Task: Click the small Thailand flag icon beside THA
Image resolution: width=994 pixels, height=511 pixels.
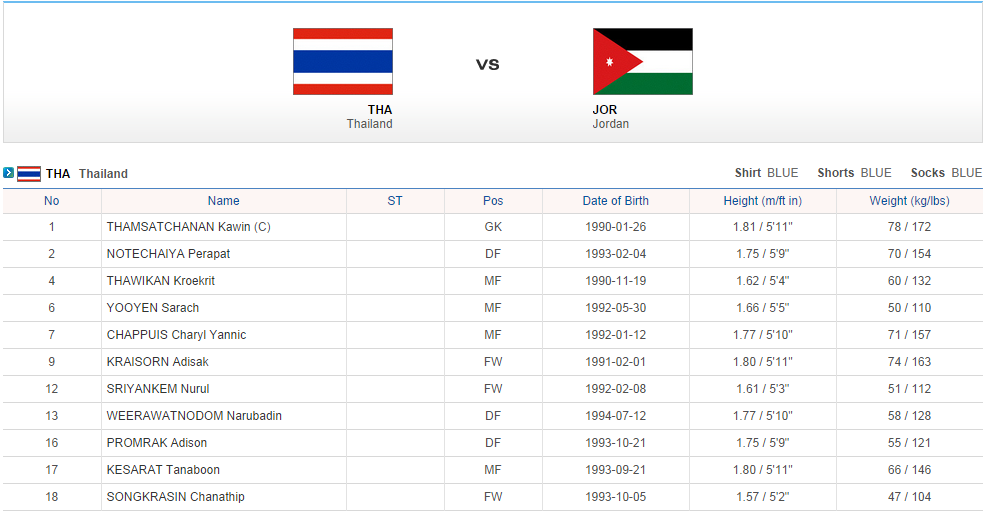Action: (x=29, y=174)
